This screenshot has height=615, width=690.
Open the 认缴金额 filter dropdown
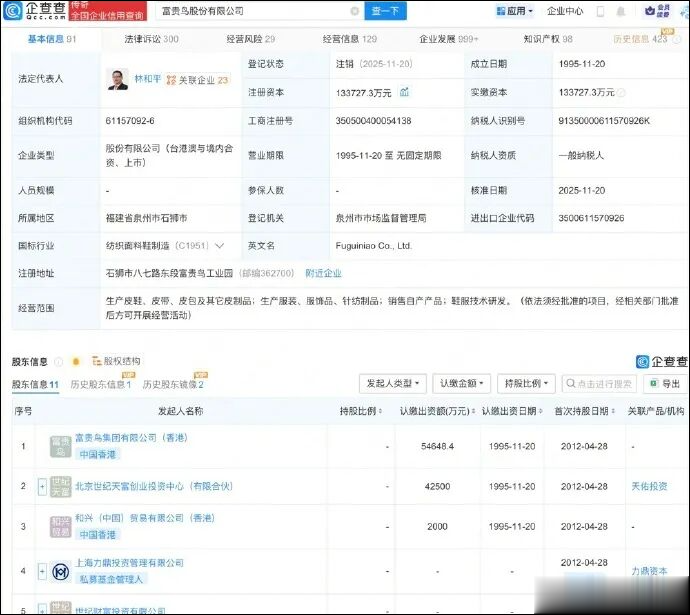coord(464,383)
